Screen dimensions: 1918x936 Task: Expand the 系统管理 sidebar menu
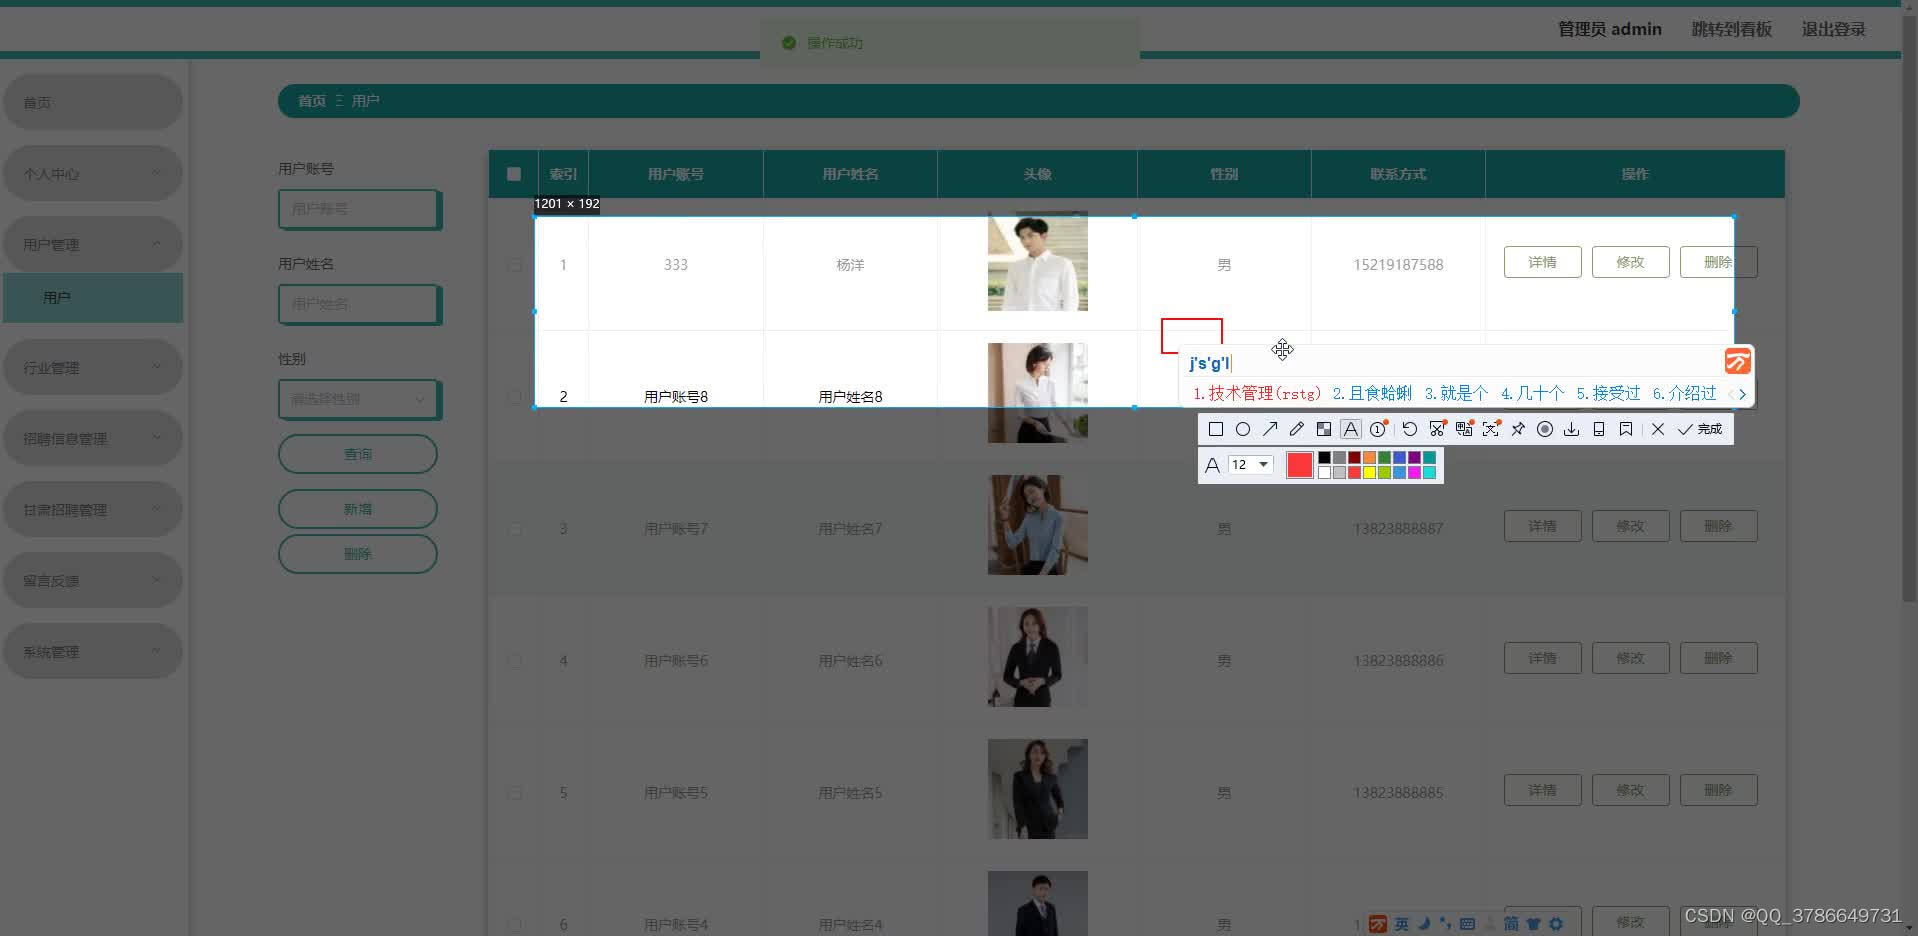pyautogui.click(x=93, y=652)
